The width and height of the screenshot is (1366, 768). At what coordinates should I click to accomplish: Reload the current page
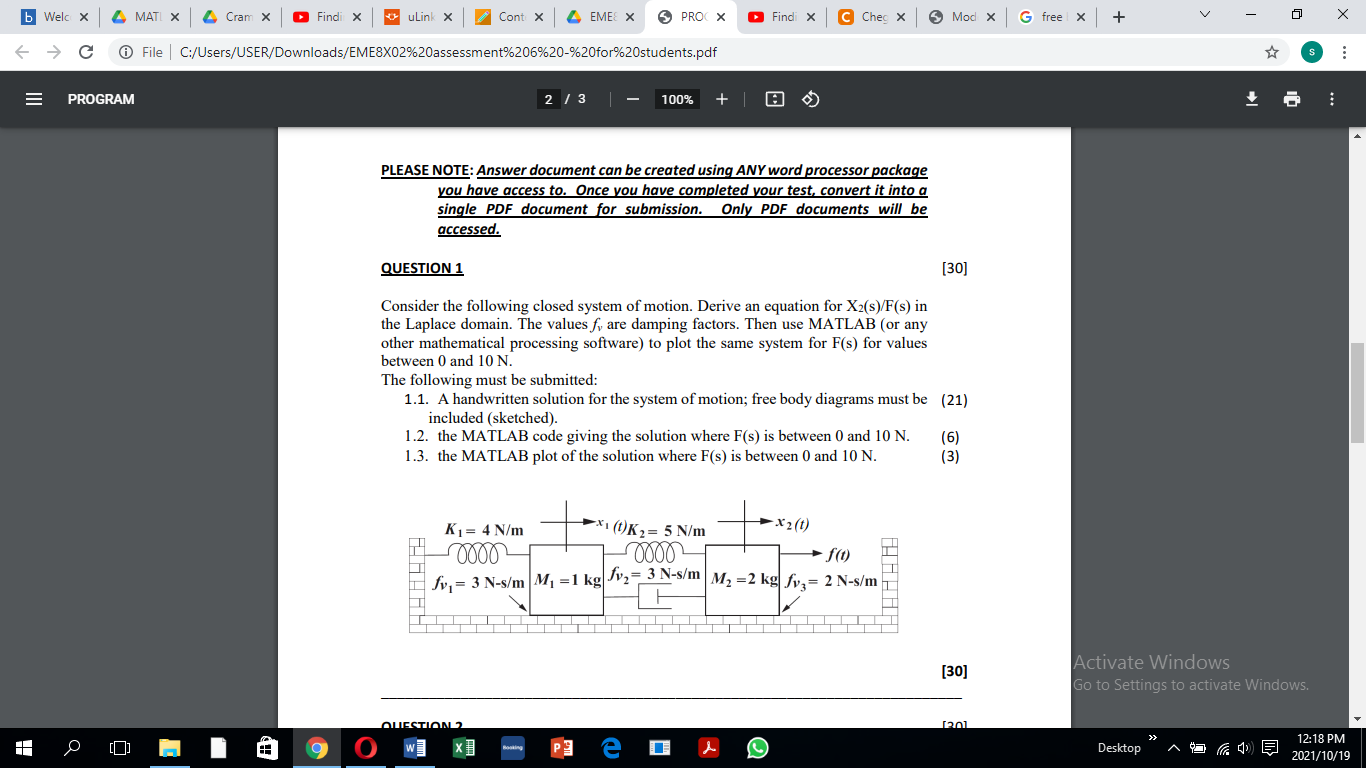coord(86,52)
